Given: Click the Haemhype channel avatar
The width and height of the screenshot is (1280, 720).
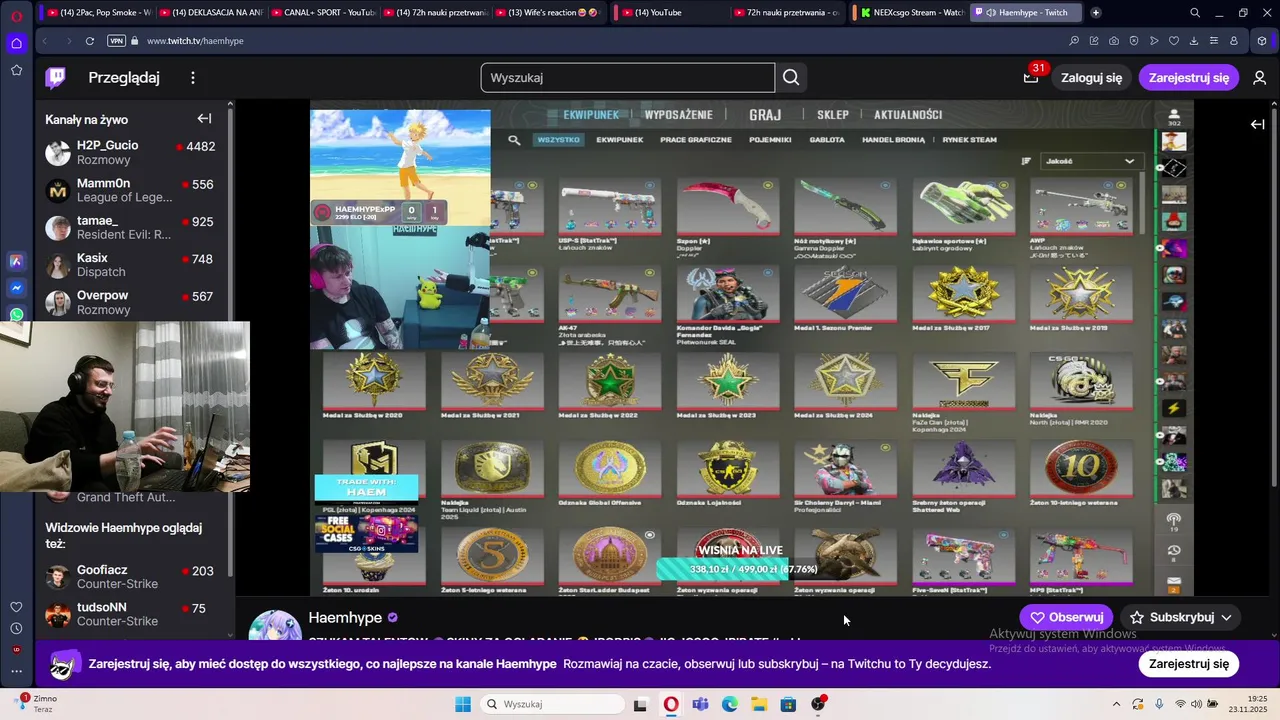Looking at the screenshot, I should click(275, 625).
